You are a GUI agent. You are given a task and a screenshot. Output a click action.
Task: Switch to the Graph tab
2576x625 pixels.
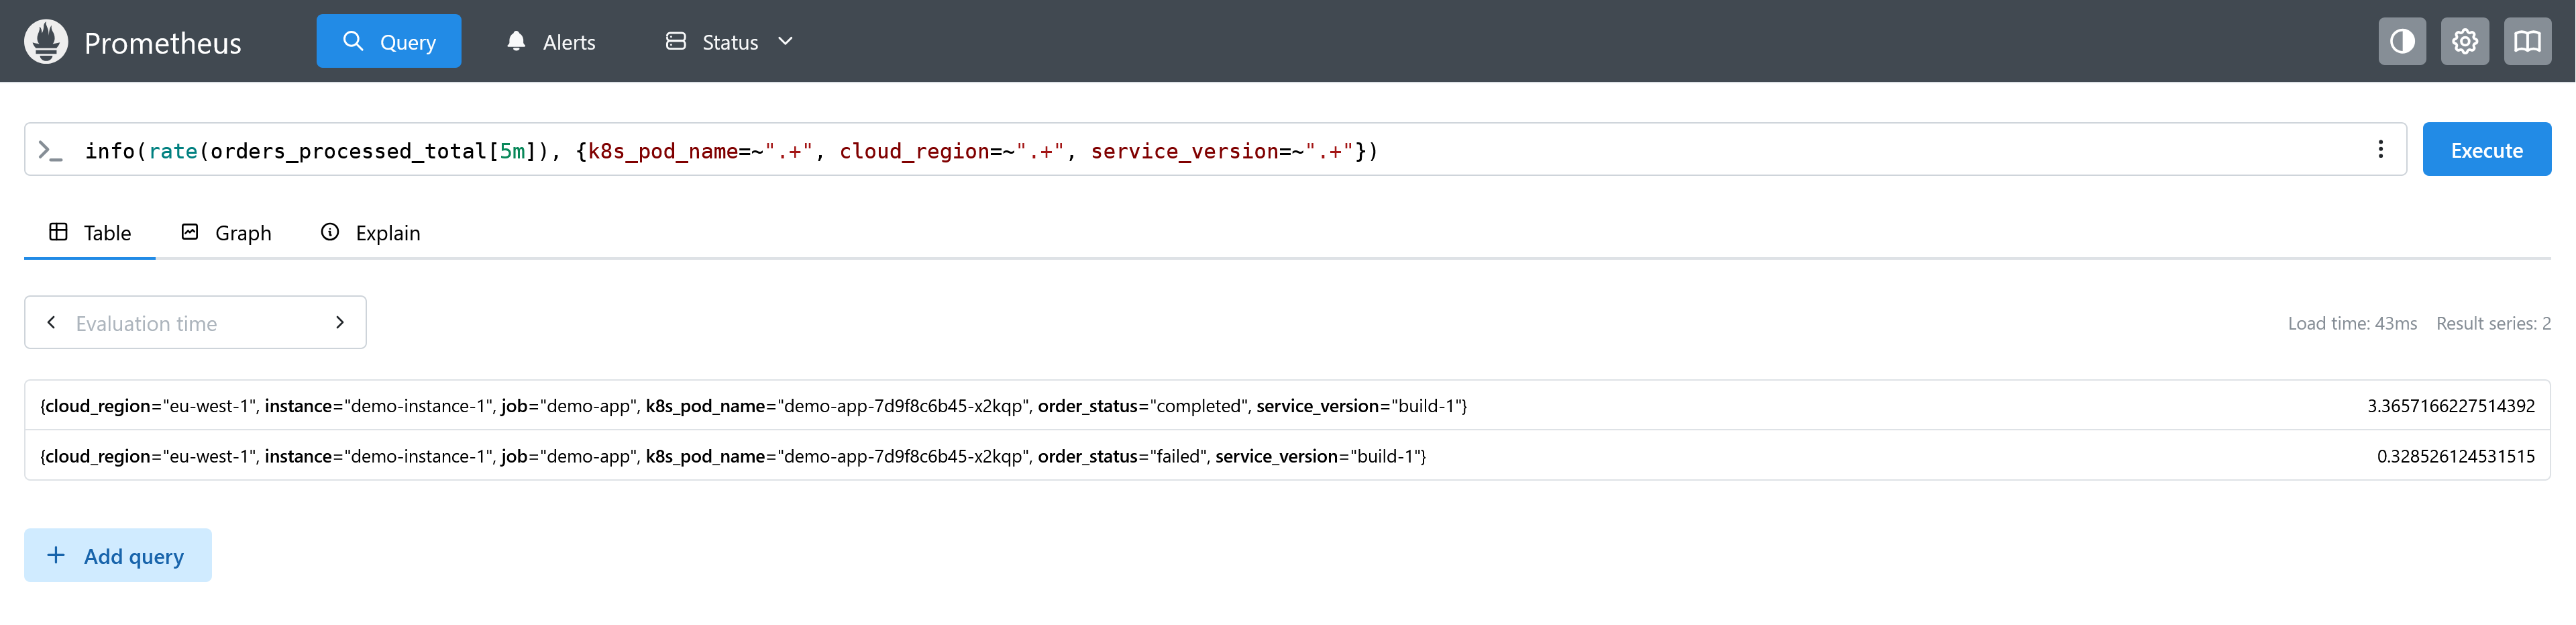click(x=227, y=233)
